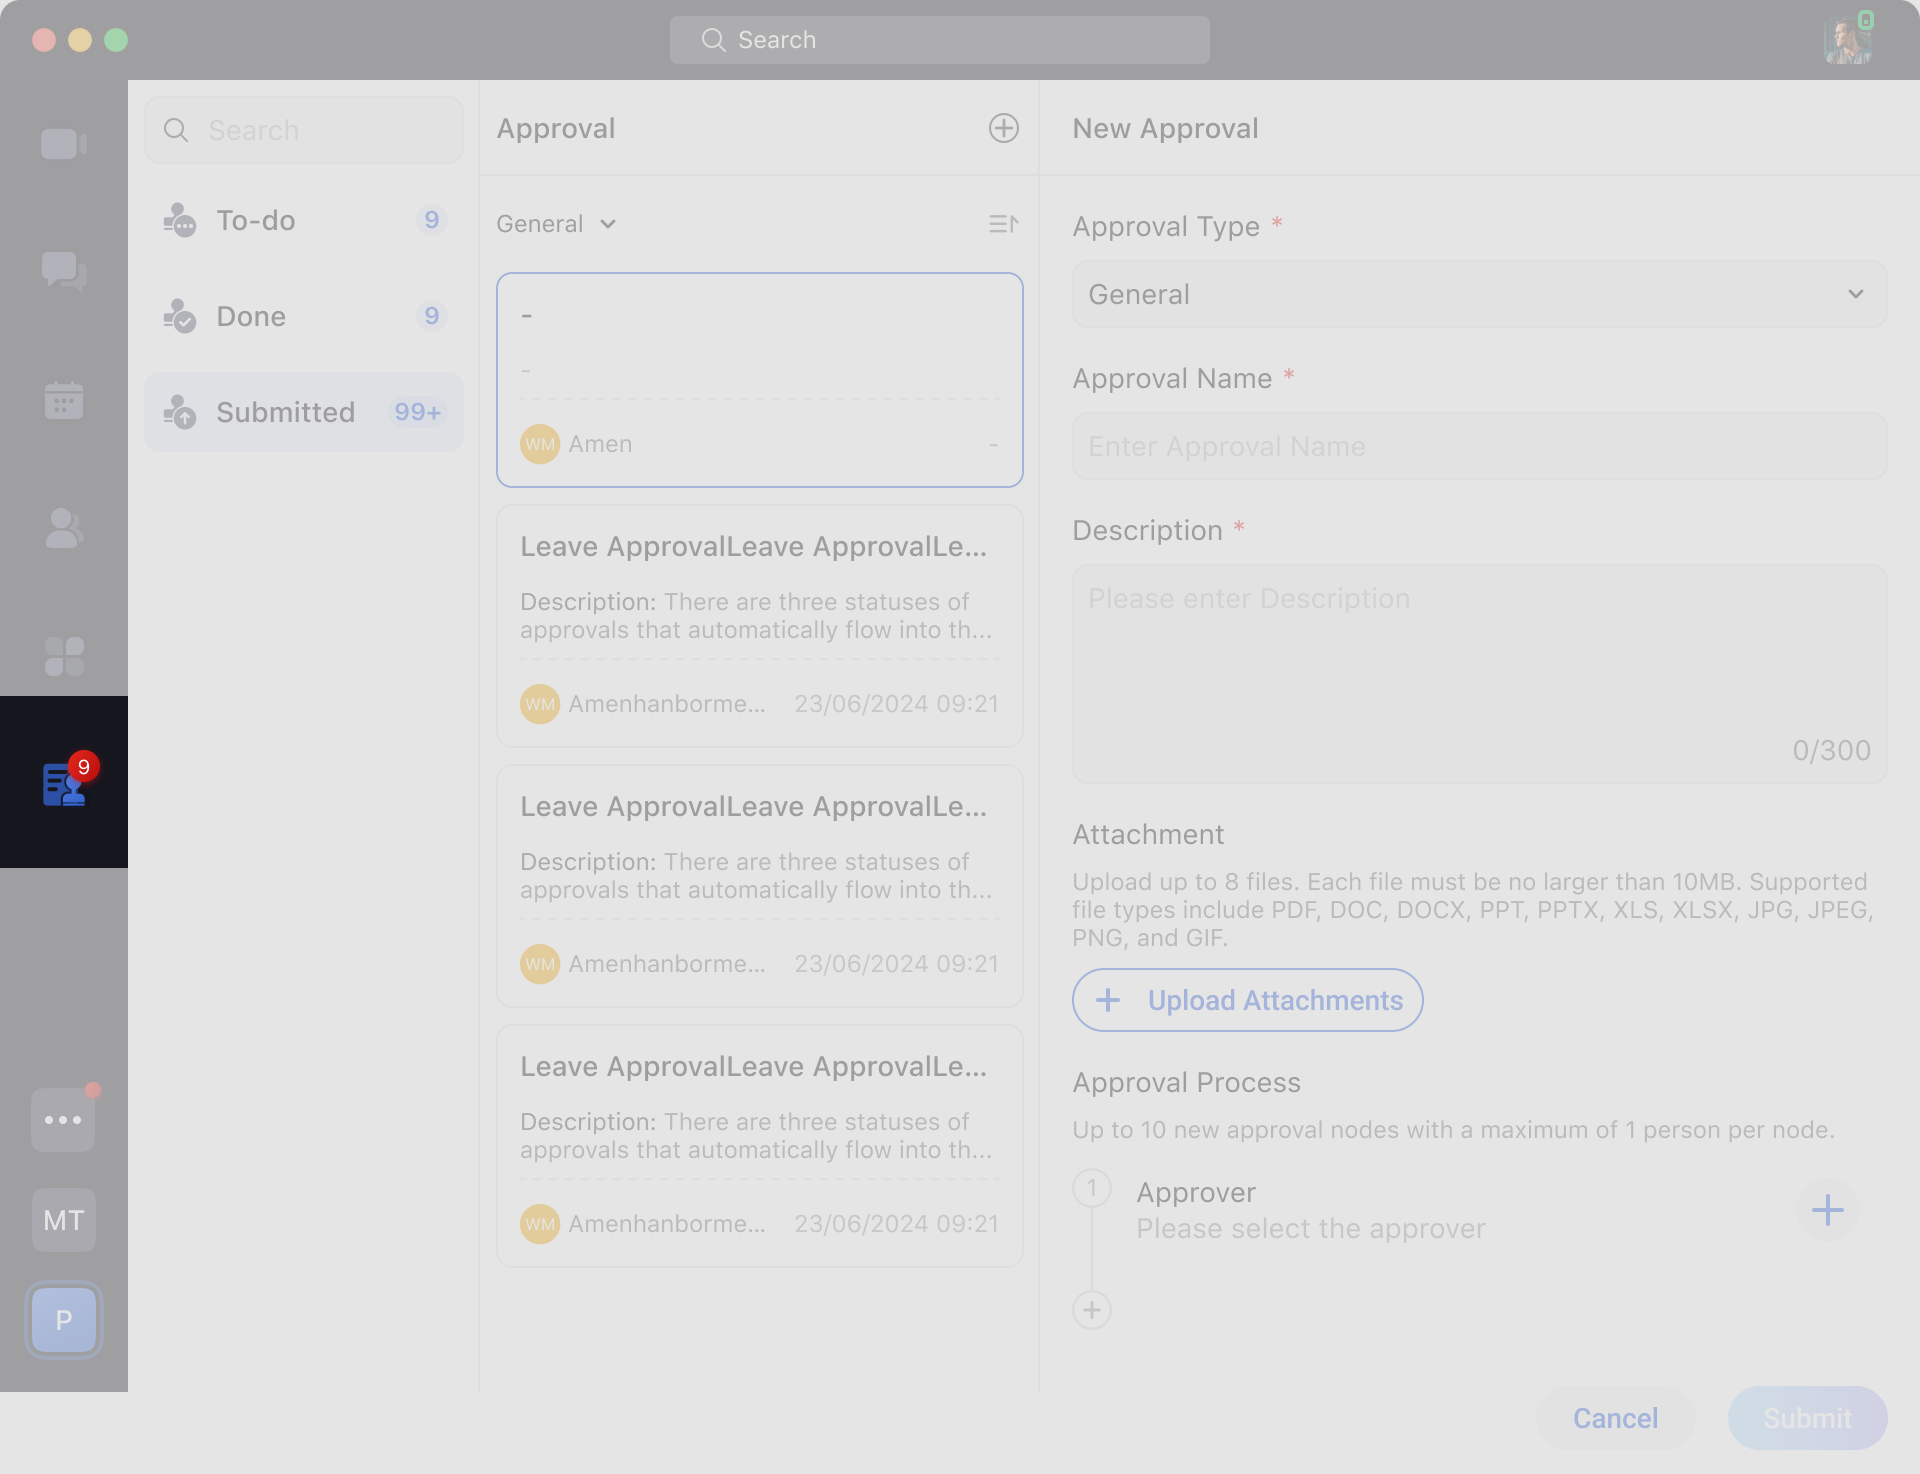Expand the General filter dropdown

pyautogui.click(x=556, y=224)
